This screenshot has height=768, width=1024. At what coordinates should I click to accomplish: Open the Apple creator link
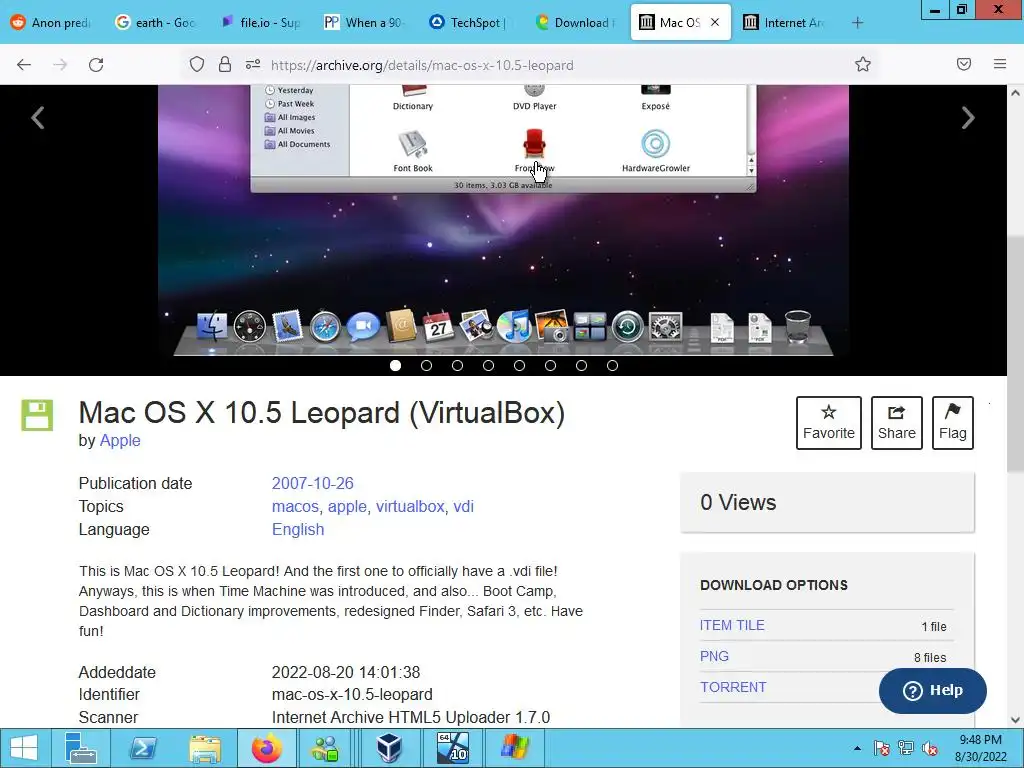tap(120, 440)
